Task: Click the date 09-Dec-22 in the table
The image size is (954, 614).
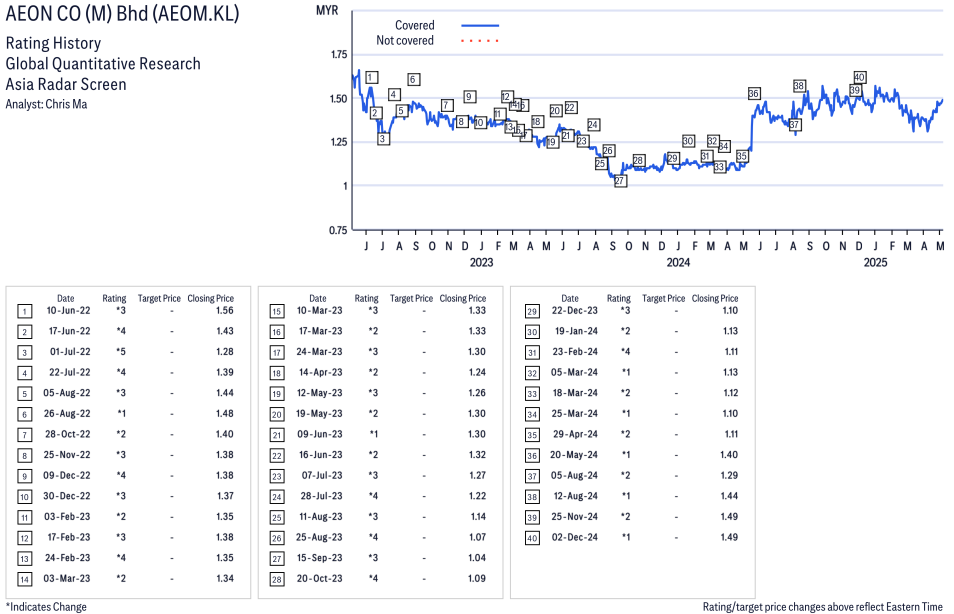Action: click(67, 475)
